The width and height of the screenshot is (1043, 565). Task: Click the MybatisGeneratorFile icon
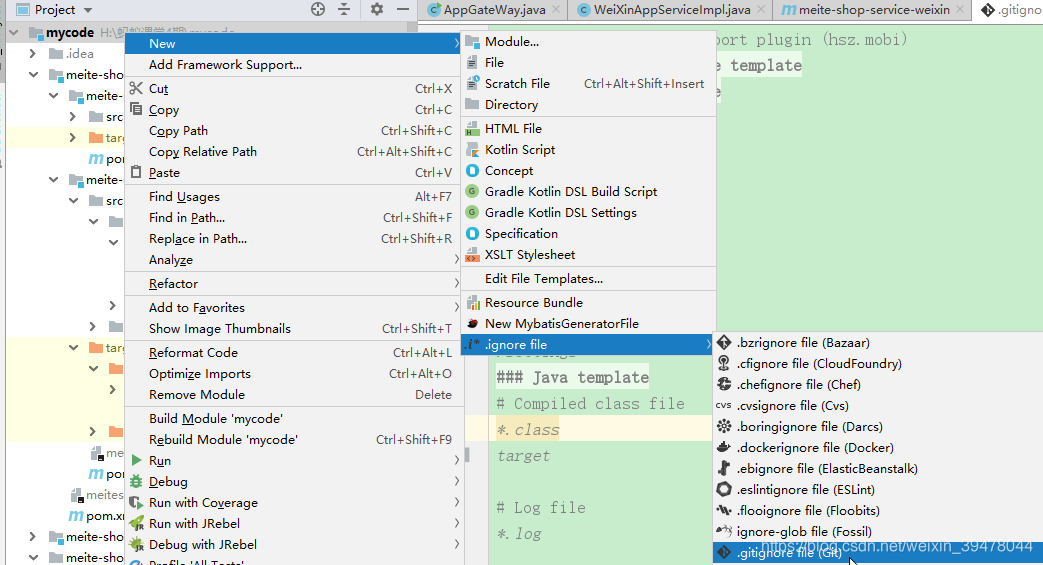(473, 323)
